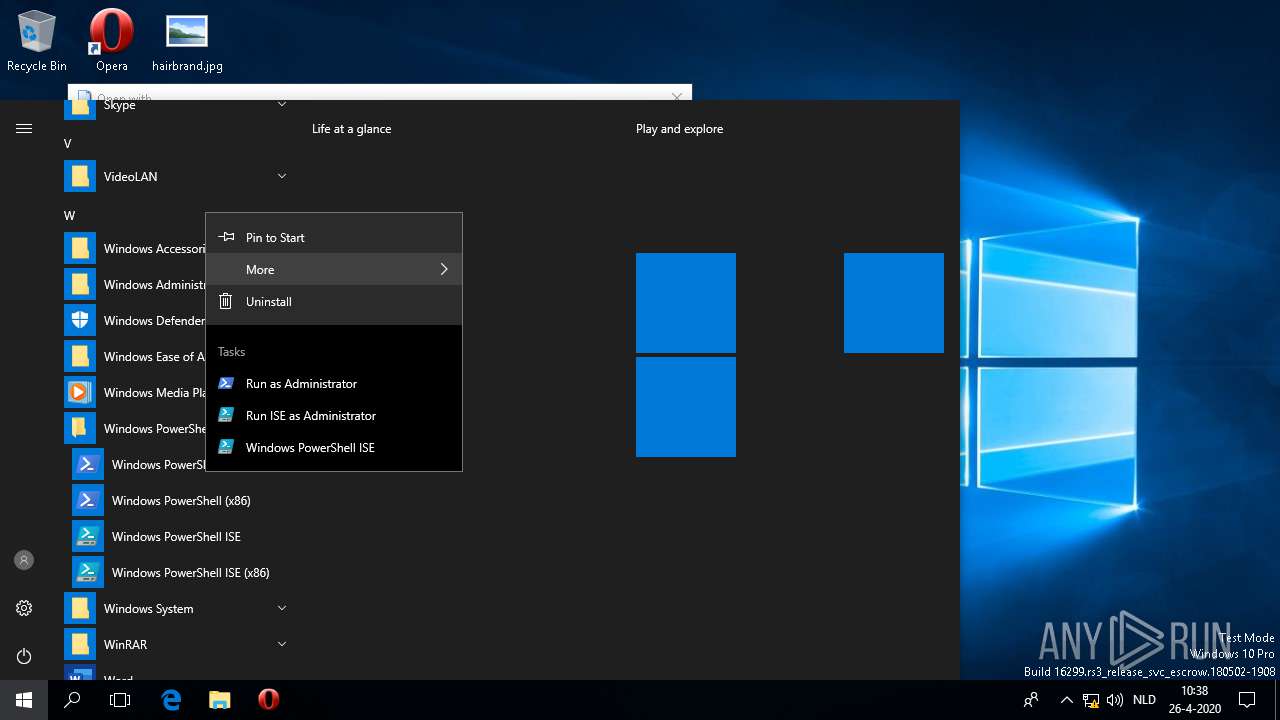Choose Run ISE as Administrator
Image resolution: width=1280 pixels, height=720 pixels.
(334, 415)
